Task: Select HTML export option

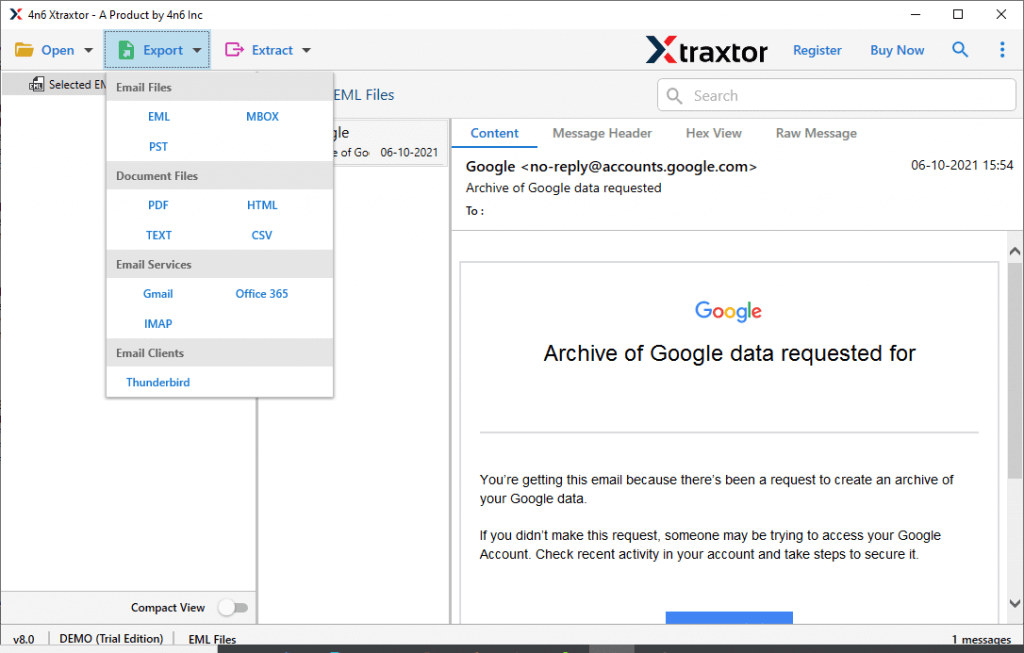Action: click(263, 205)
